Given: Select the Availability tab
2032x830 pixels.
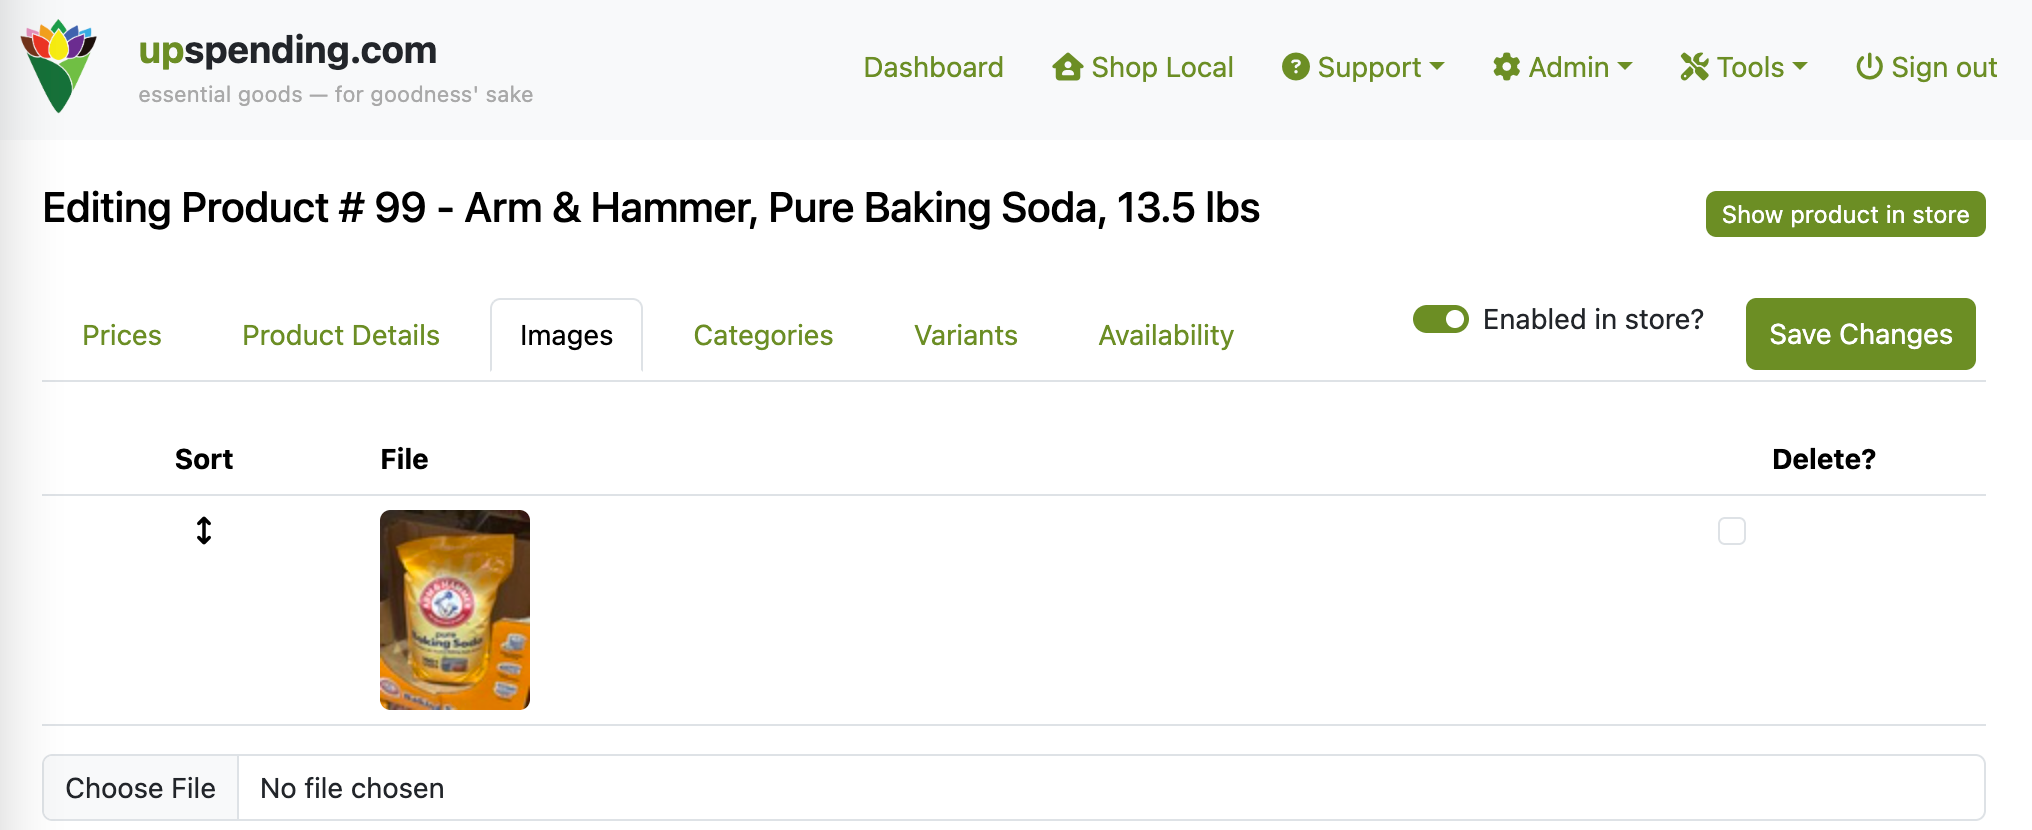Looking at the screenshot, I should click(1165, 335).
